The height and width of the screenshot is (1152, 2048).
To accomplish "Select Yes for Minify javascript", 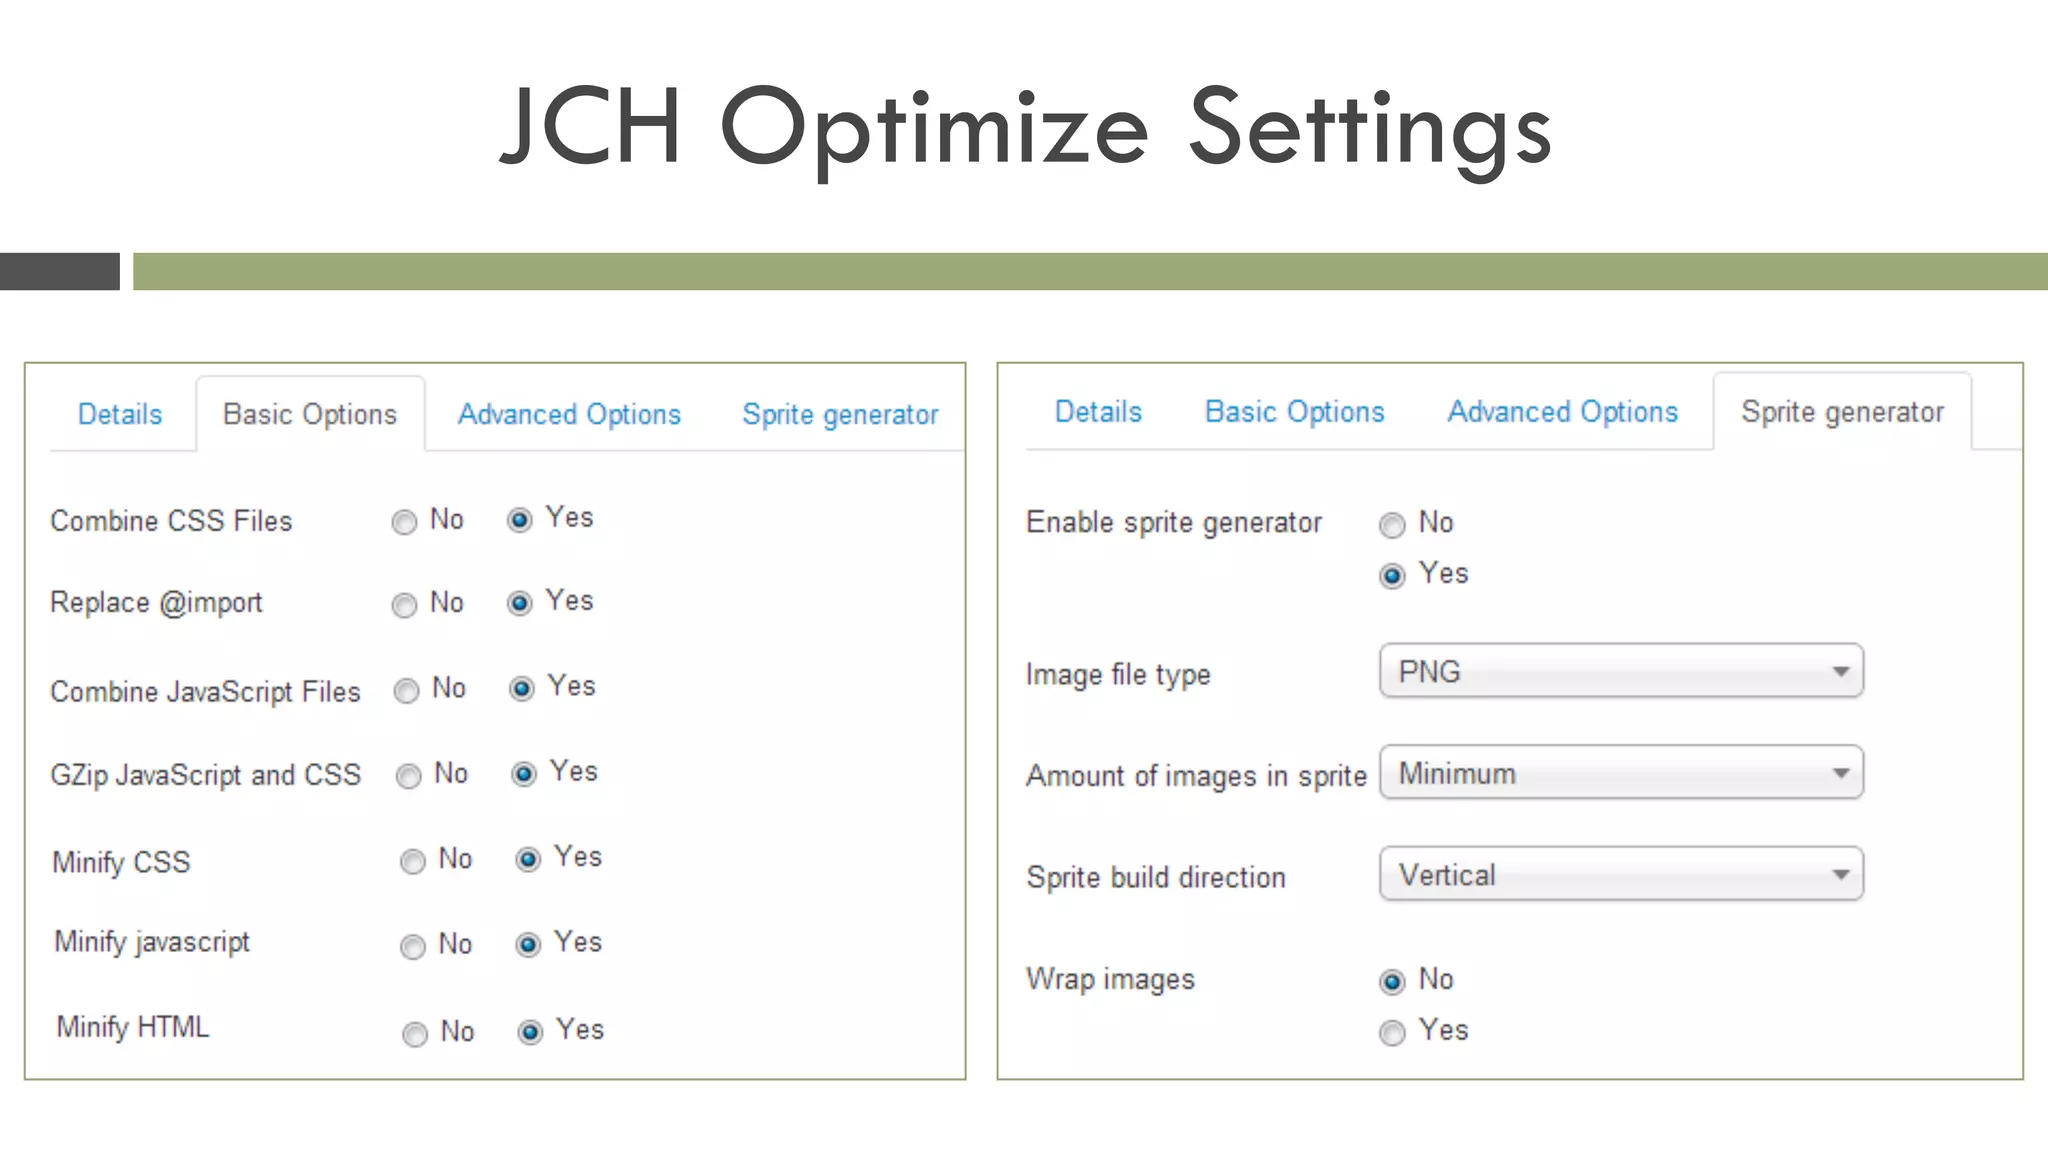I will click(x=528, y=944).
